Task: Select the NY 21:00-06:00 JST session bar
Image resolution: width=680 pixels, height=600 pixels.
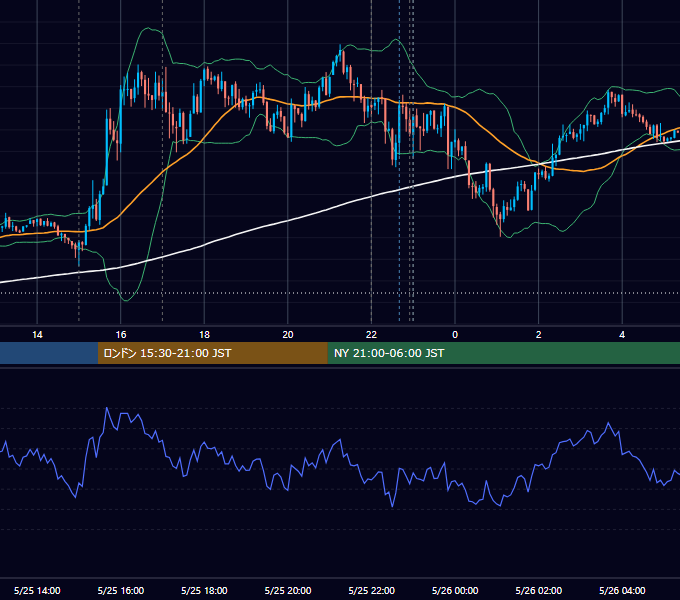Action: (503, 353)
